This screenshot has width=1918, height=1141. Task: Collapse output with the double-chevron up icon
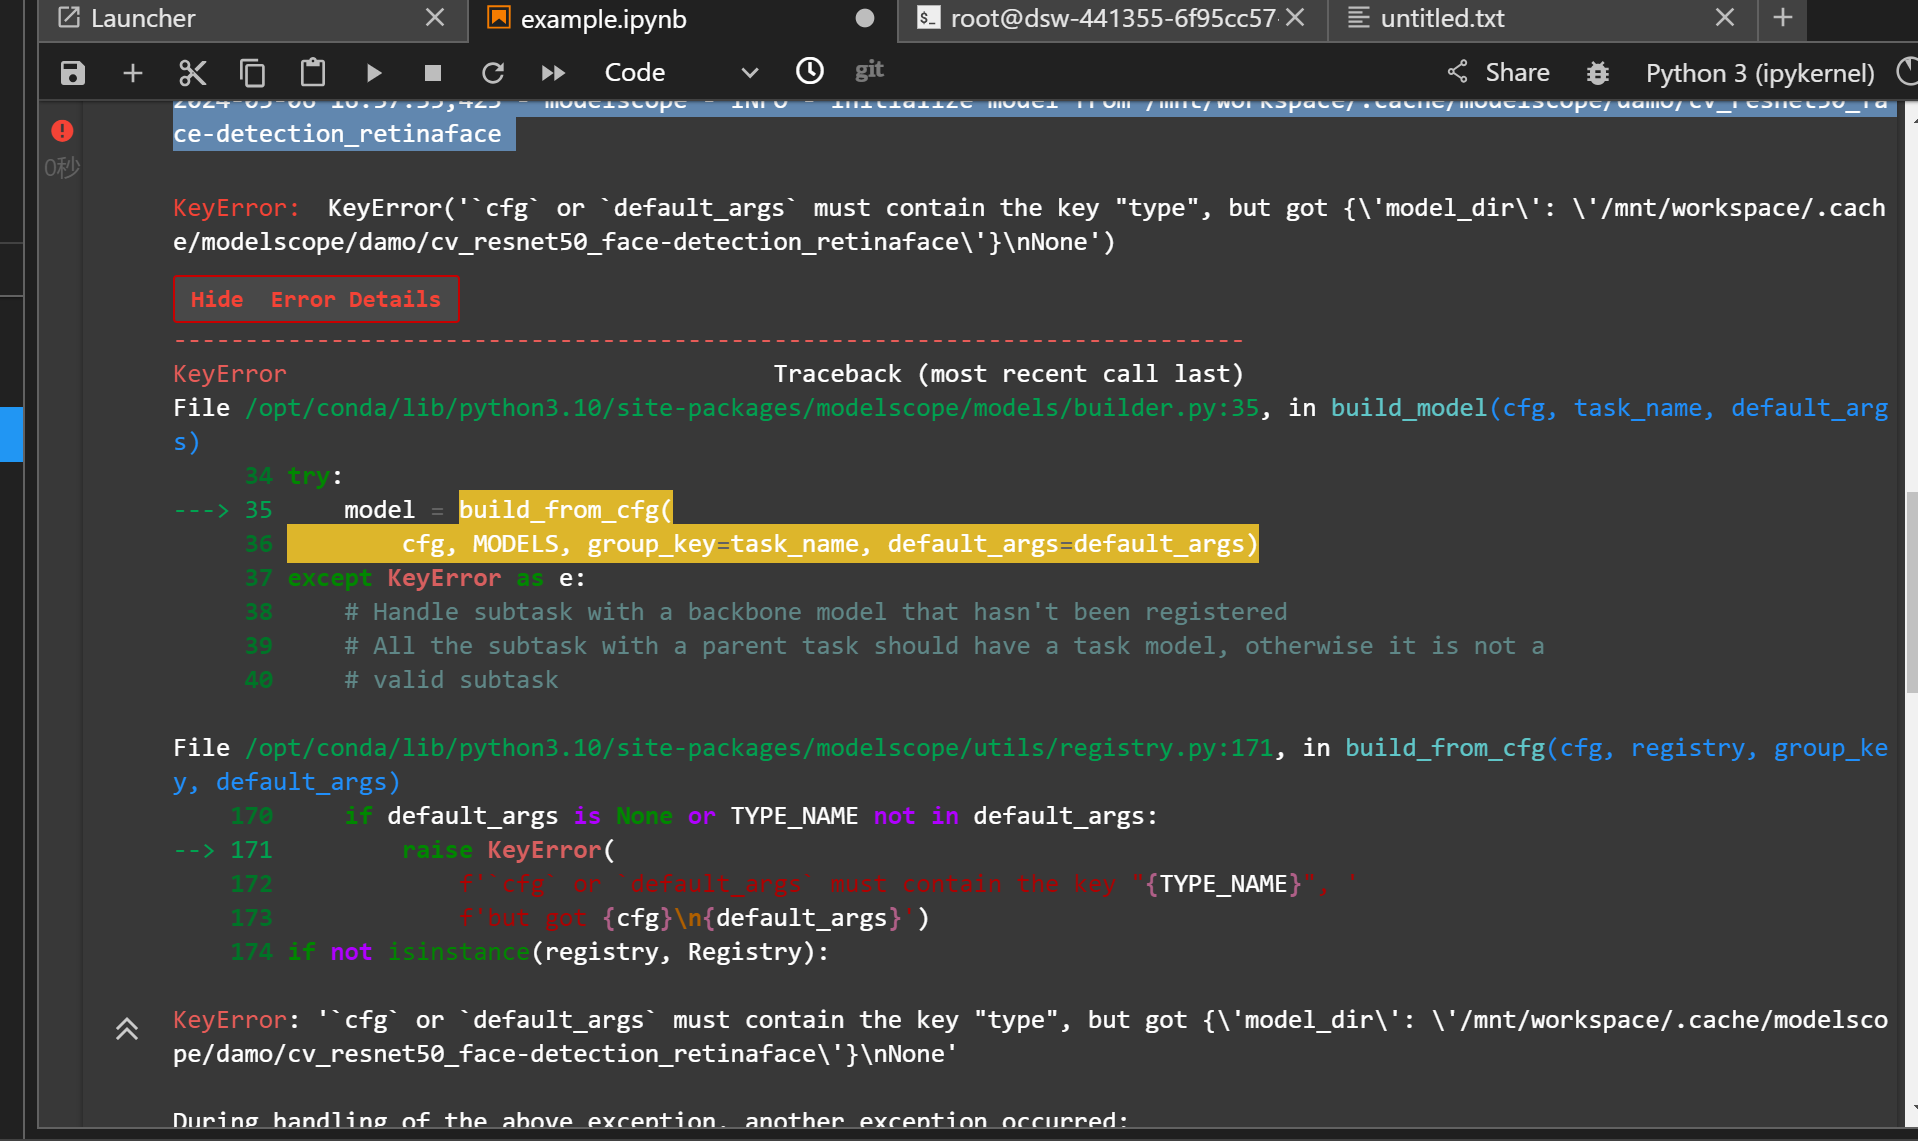click(126, 1029)
